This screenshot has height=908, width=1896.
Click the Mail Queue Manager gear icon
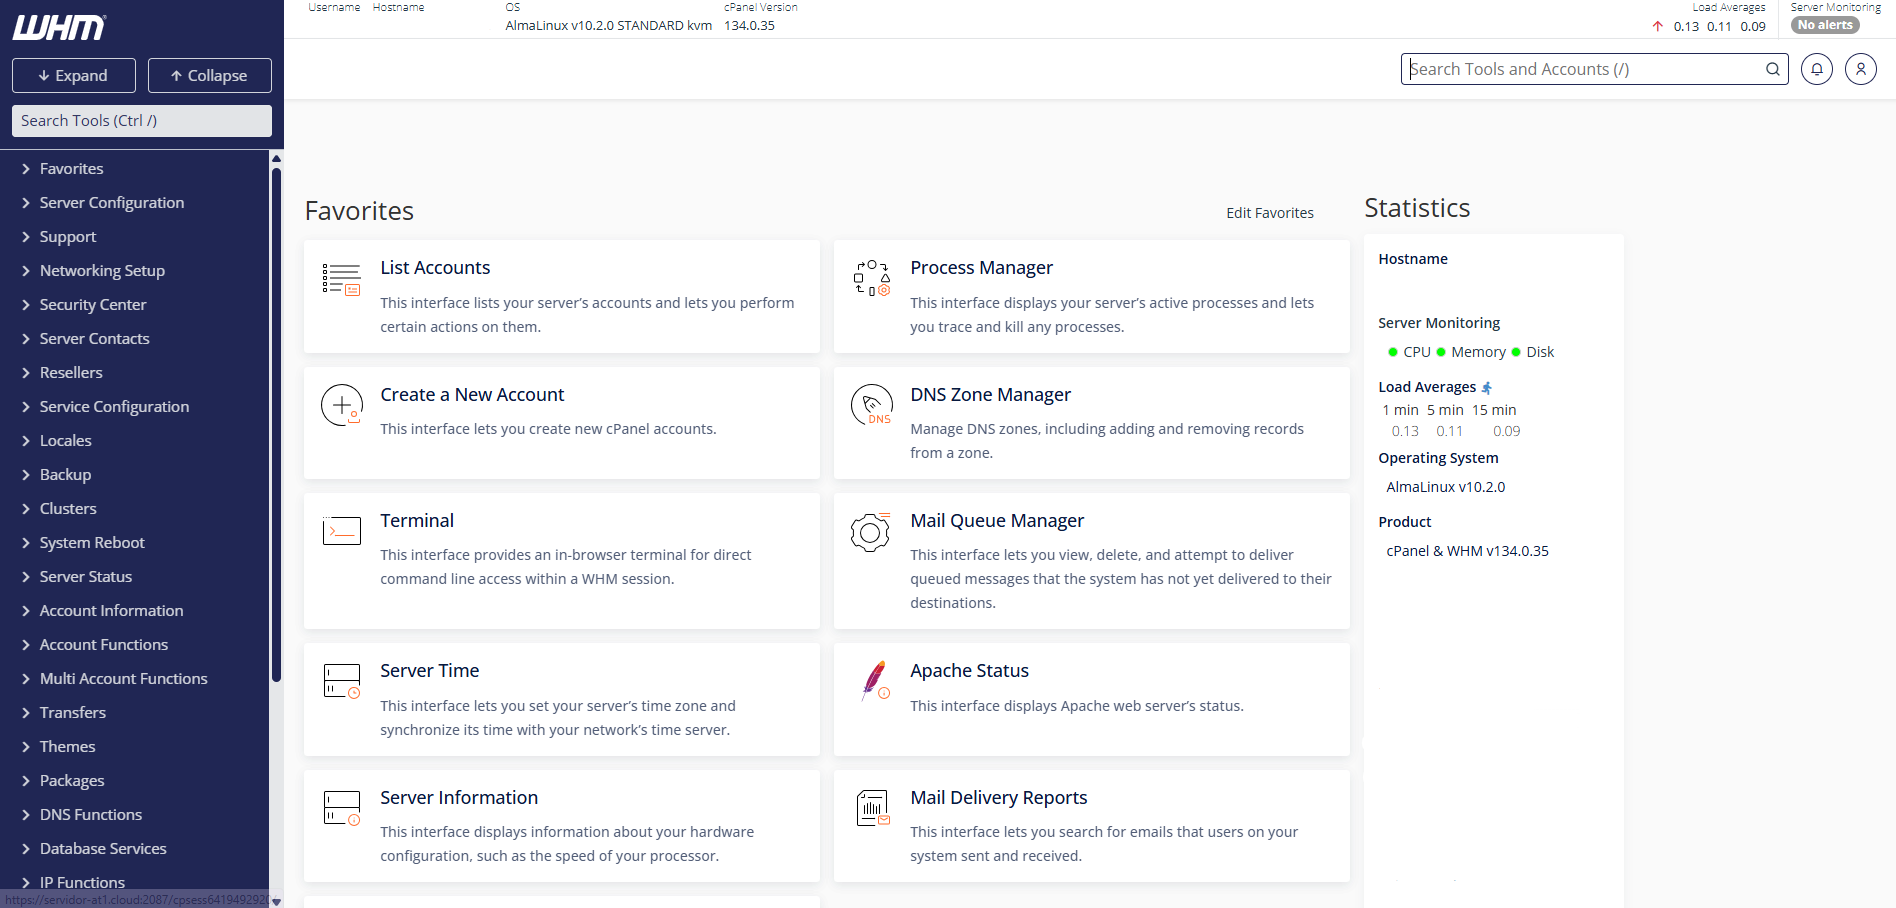coord(870,532)
